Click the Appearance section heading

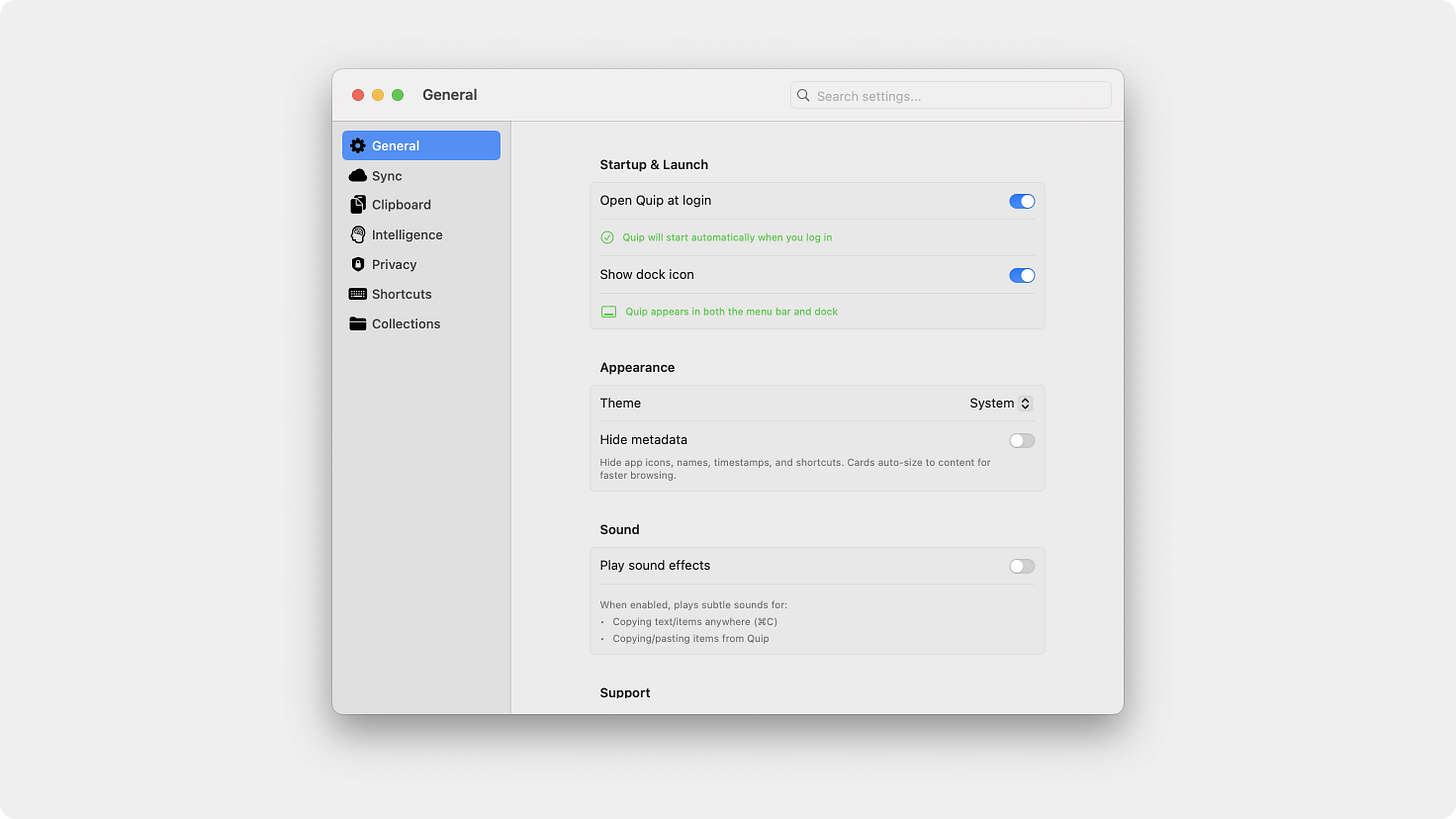click(637, 368)
